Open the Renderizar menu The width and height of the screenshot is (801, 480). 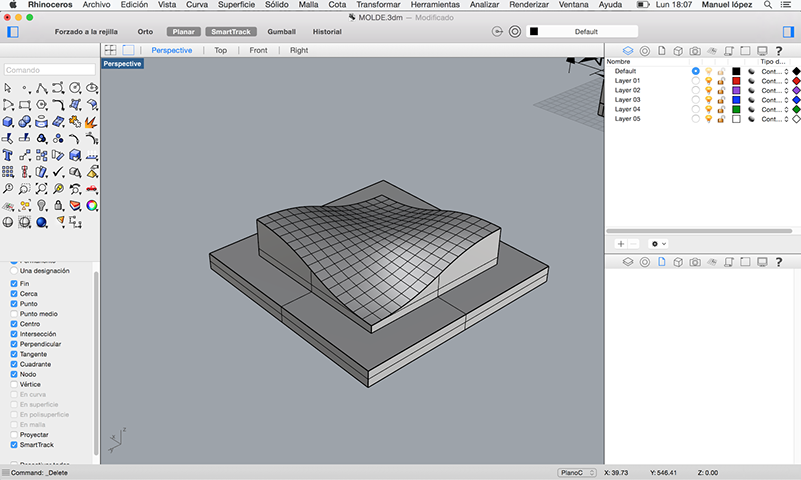(x=529, y=5)
